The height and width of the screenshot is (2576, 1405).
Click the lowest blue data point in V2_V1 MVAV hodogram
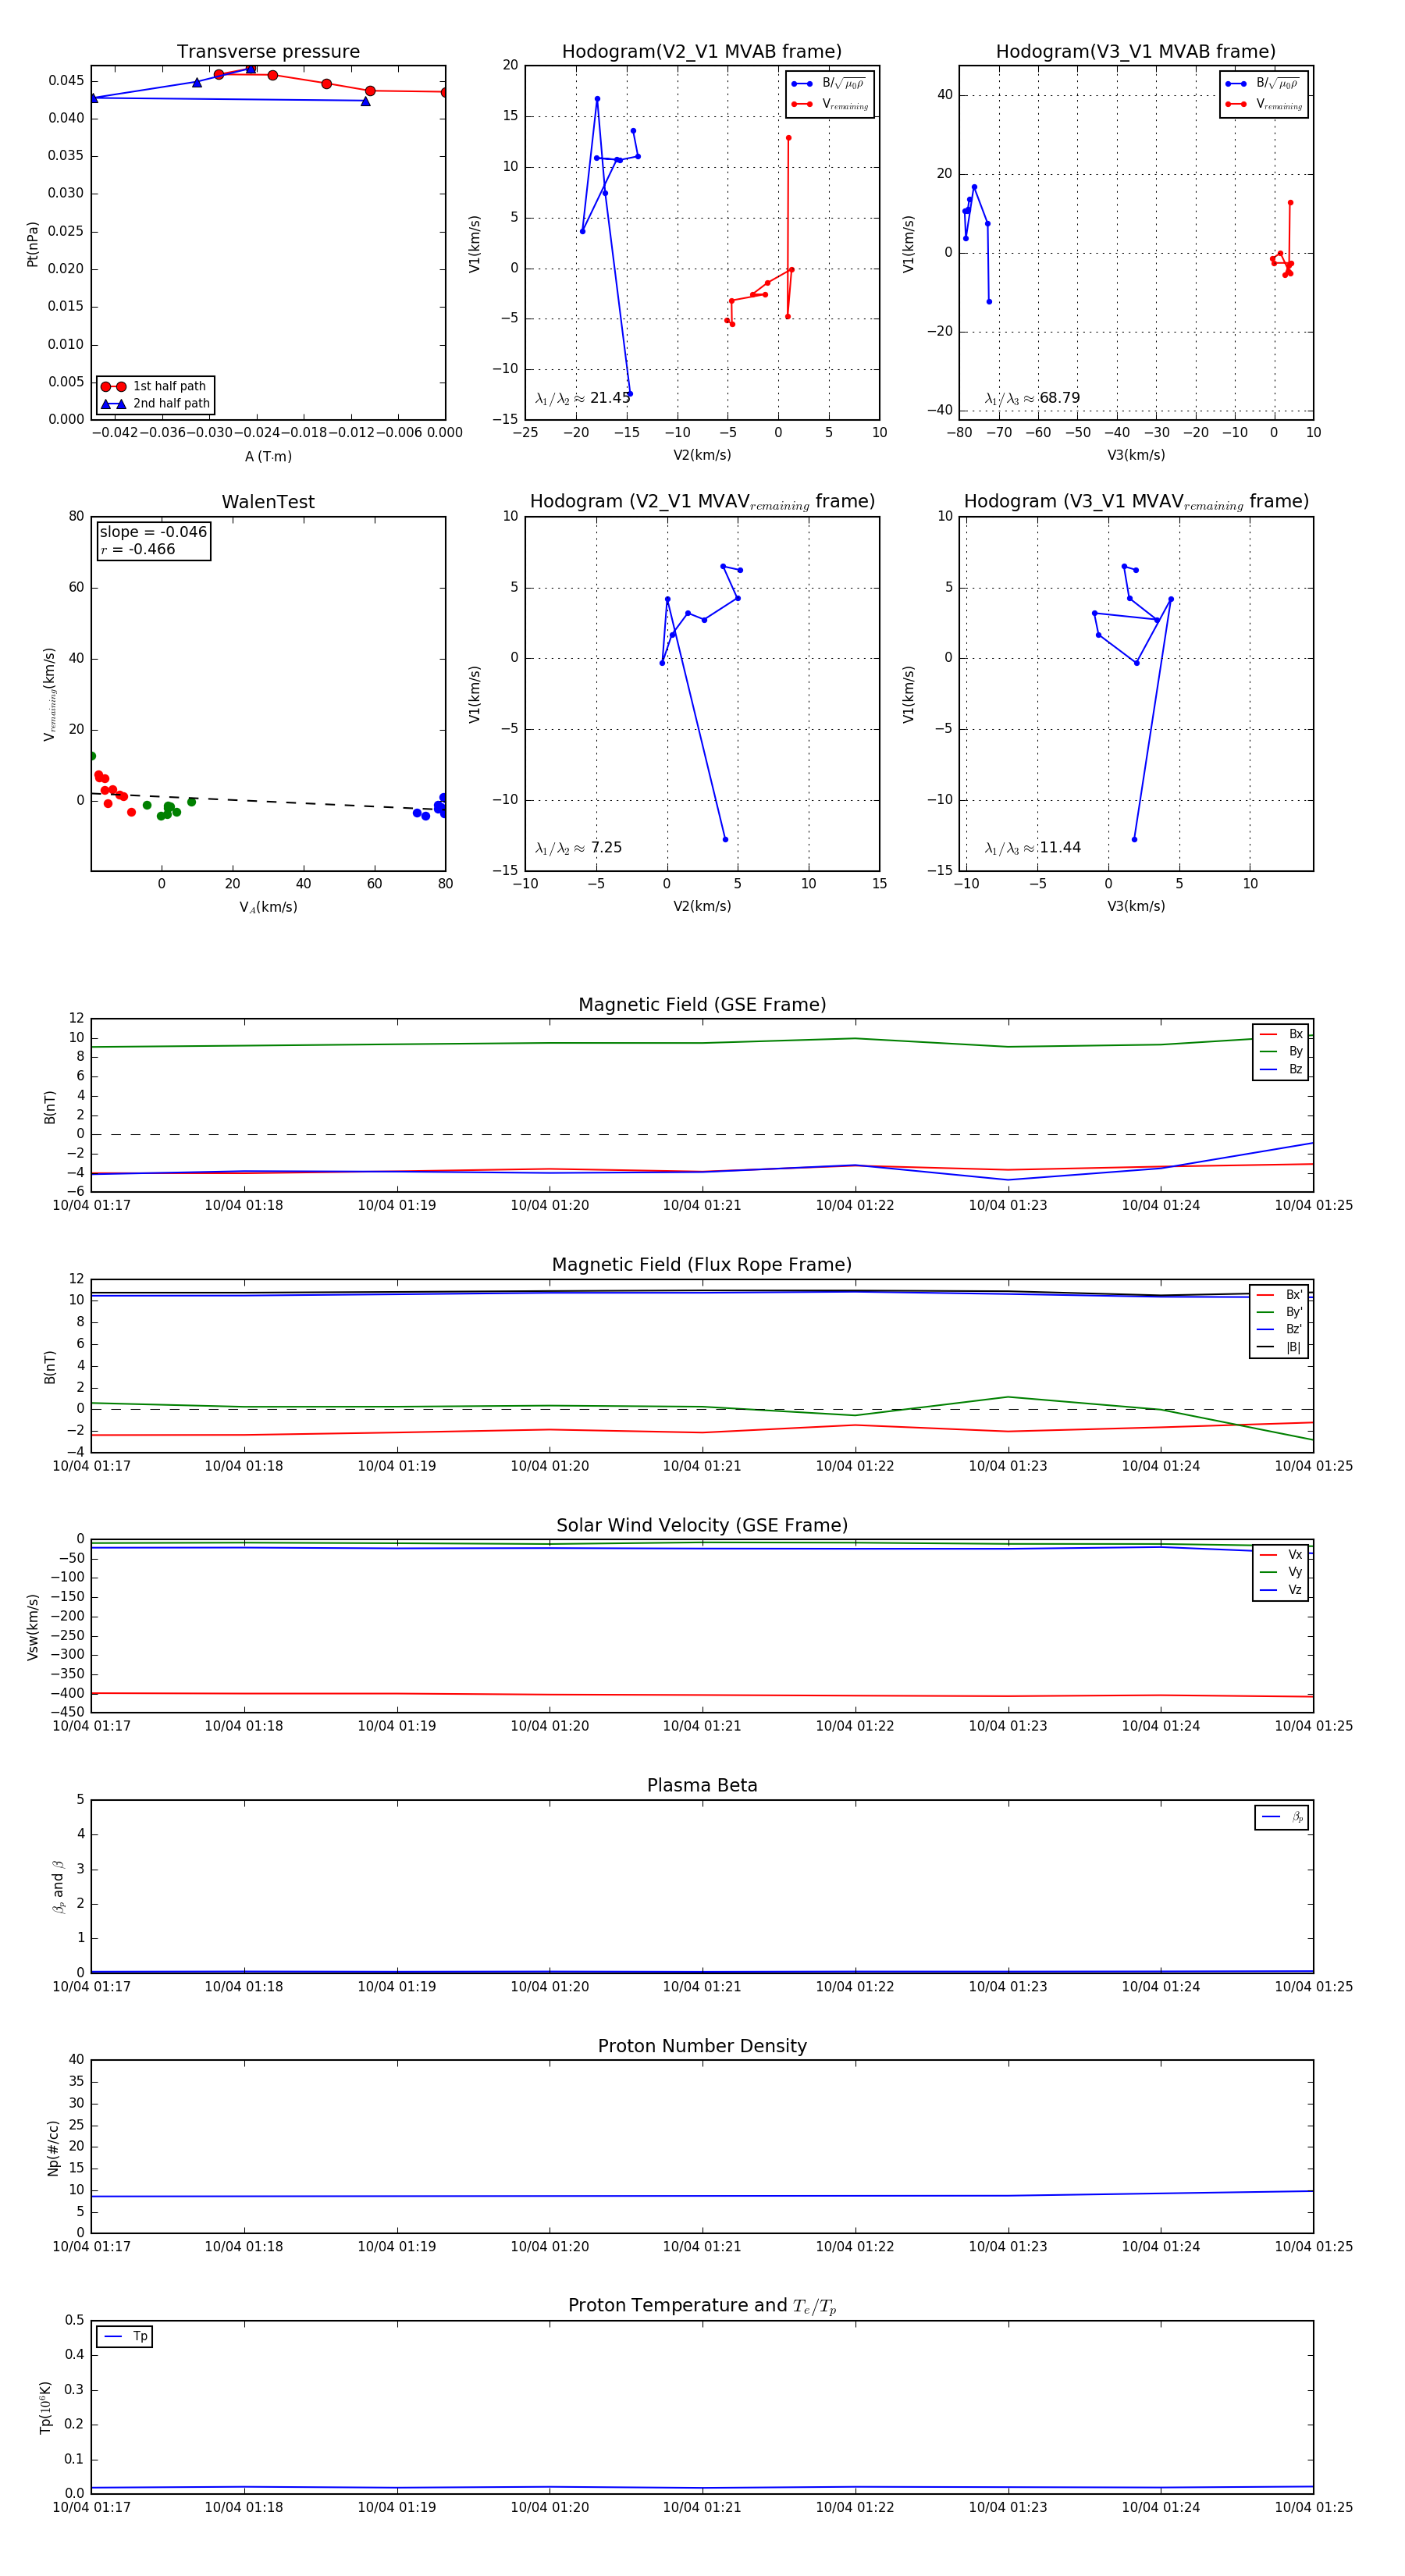pos(725,839)
